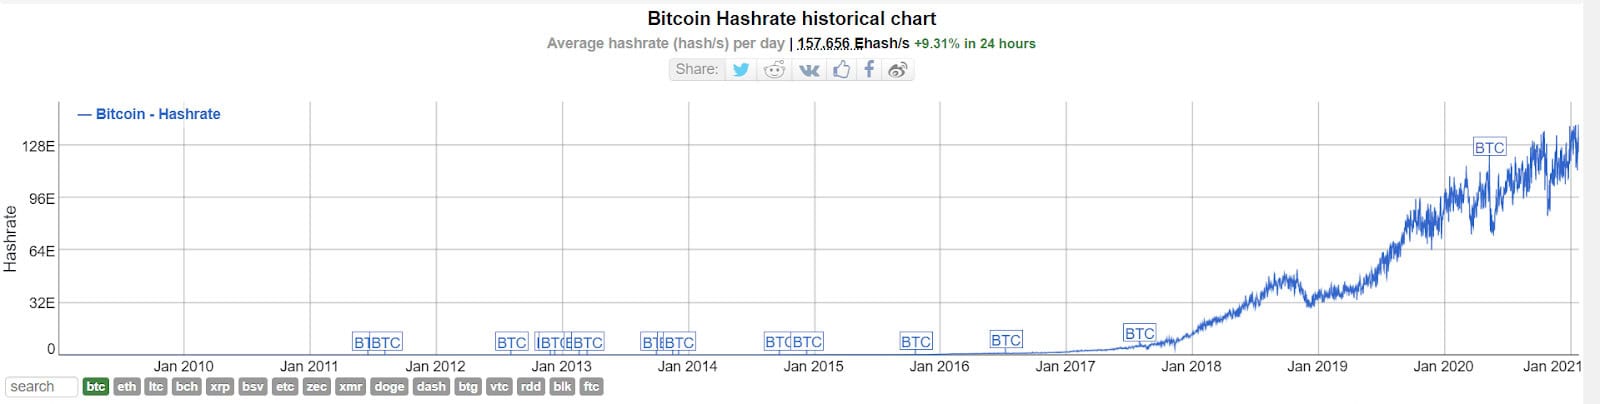This screenshot has width=1600, height=404.
Task: Share chart on Twitter
Action: (x=741, y=69)
